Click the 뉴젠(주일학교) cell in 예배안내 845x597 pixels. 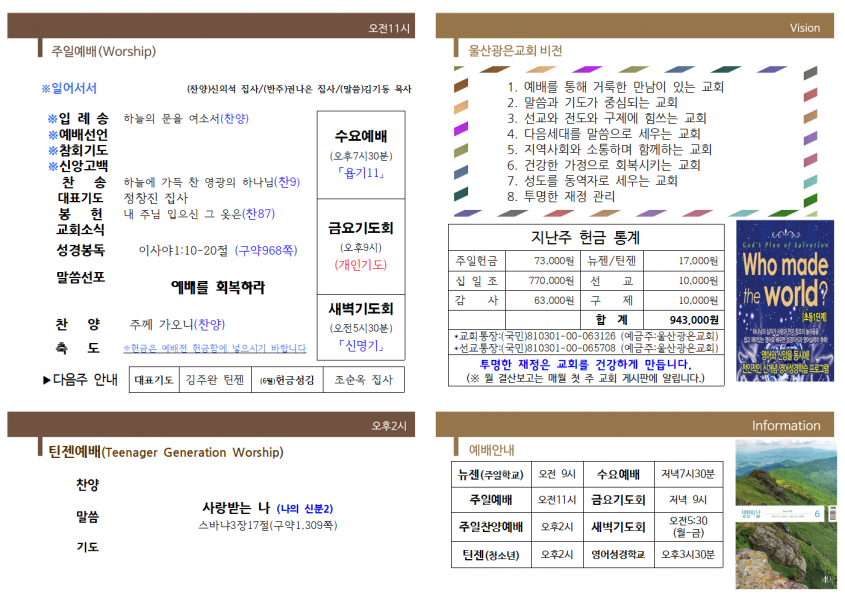click(491, 474)
